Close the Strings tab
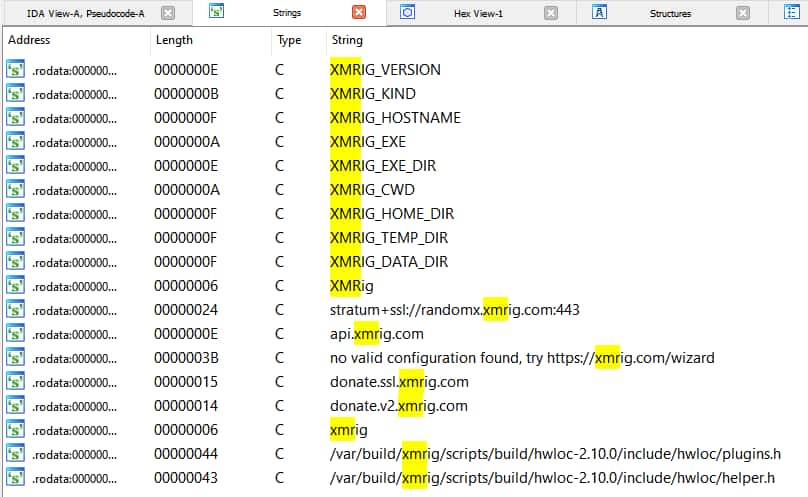This screenshot has width=808, height=497. pyautogui.click(x=359, y=13)
